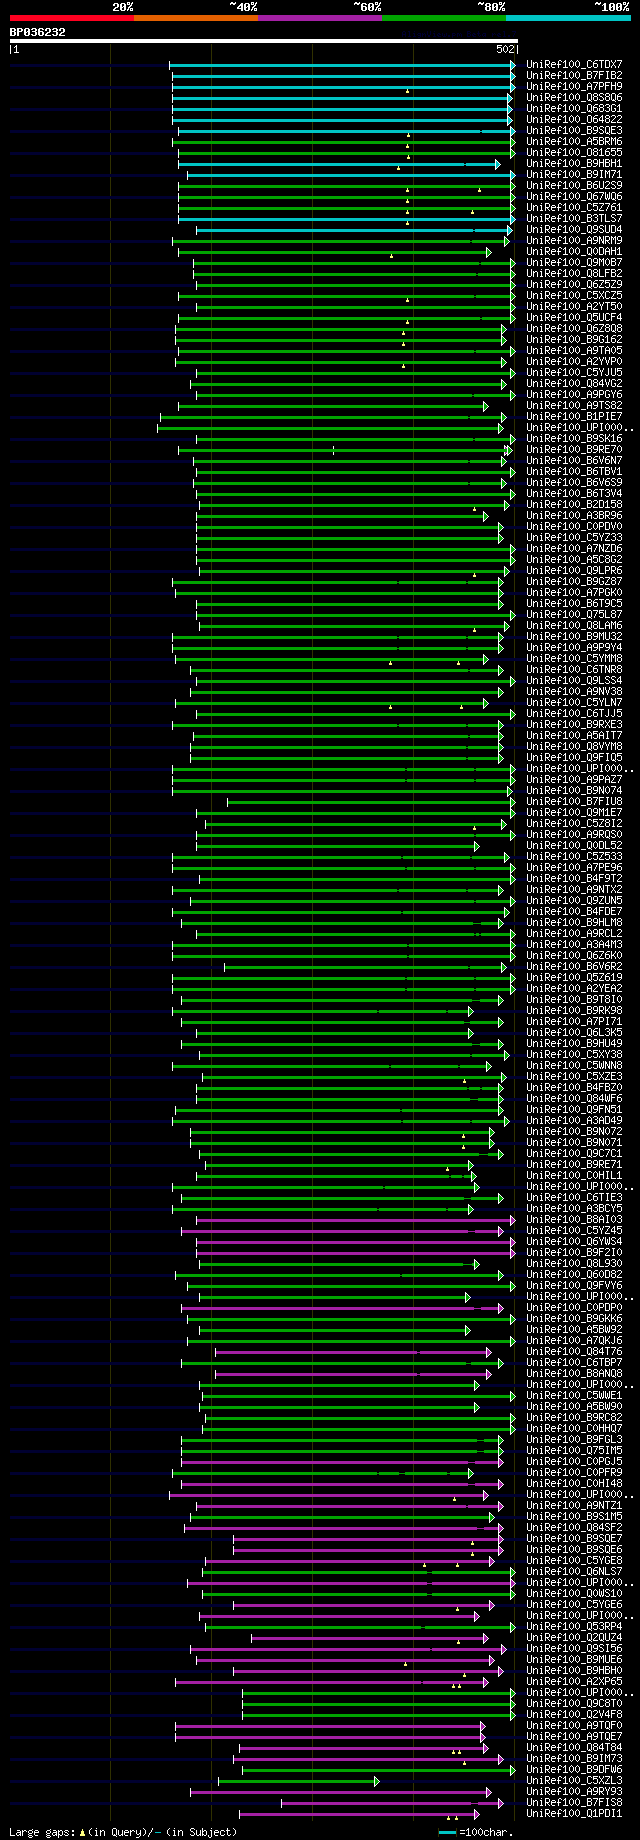Select hit UniRef100_B9IM71
640x1840 pixels.
coord(574,174)
